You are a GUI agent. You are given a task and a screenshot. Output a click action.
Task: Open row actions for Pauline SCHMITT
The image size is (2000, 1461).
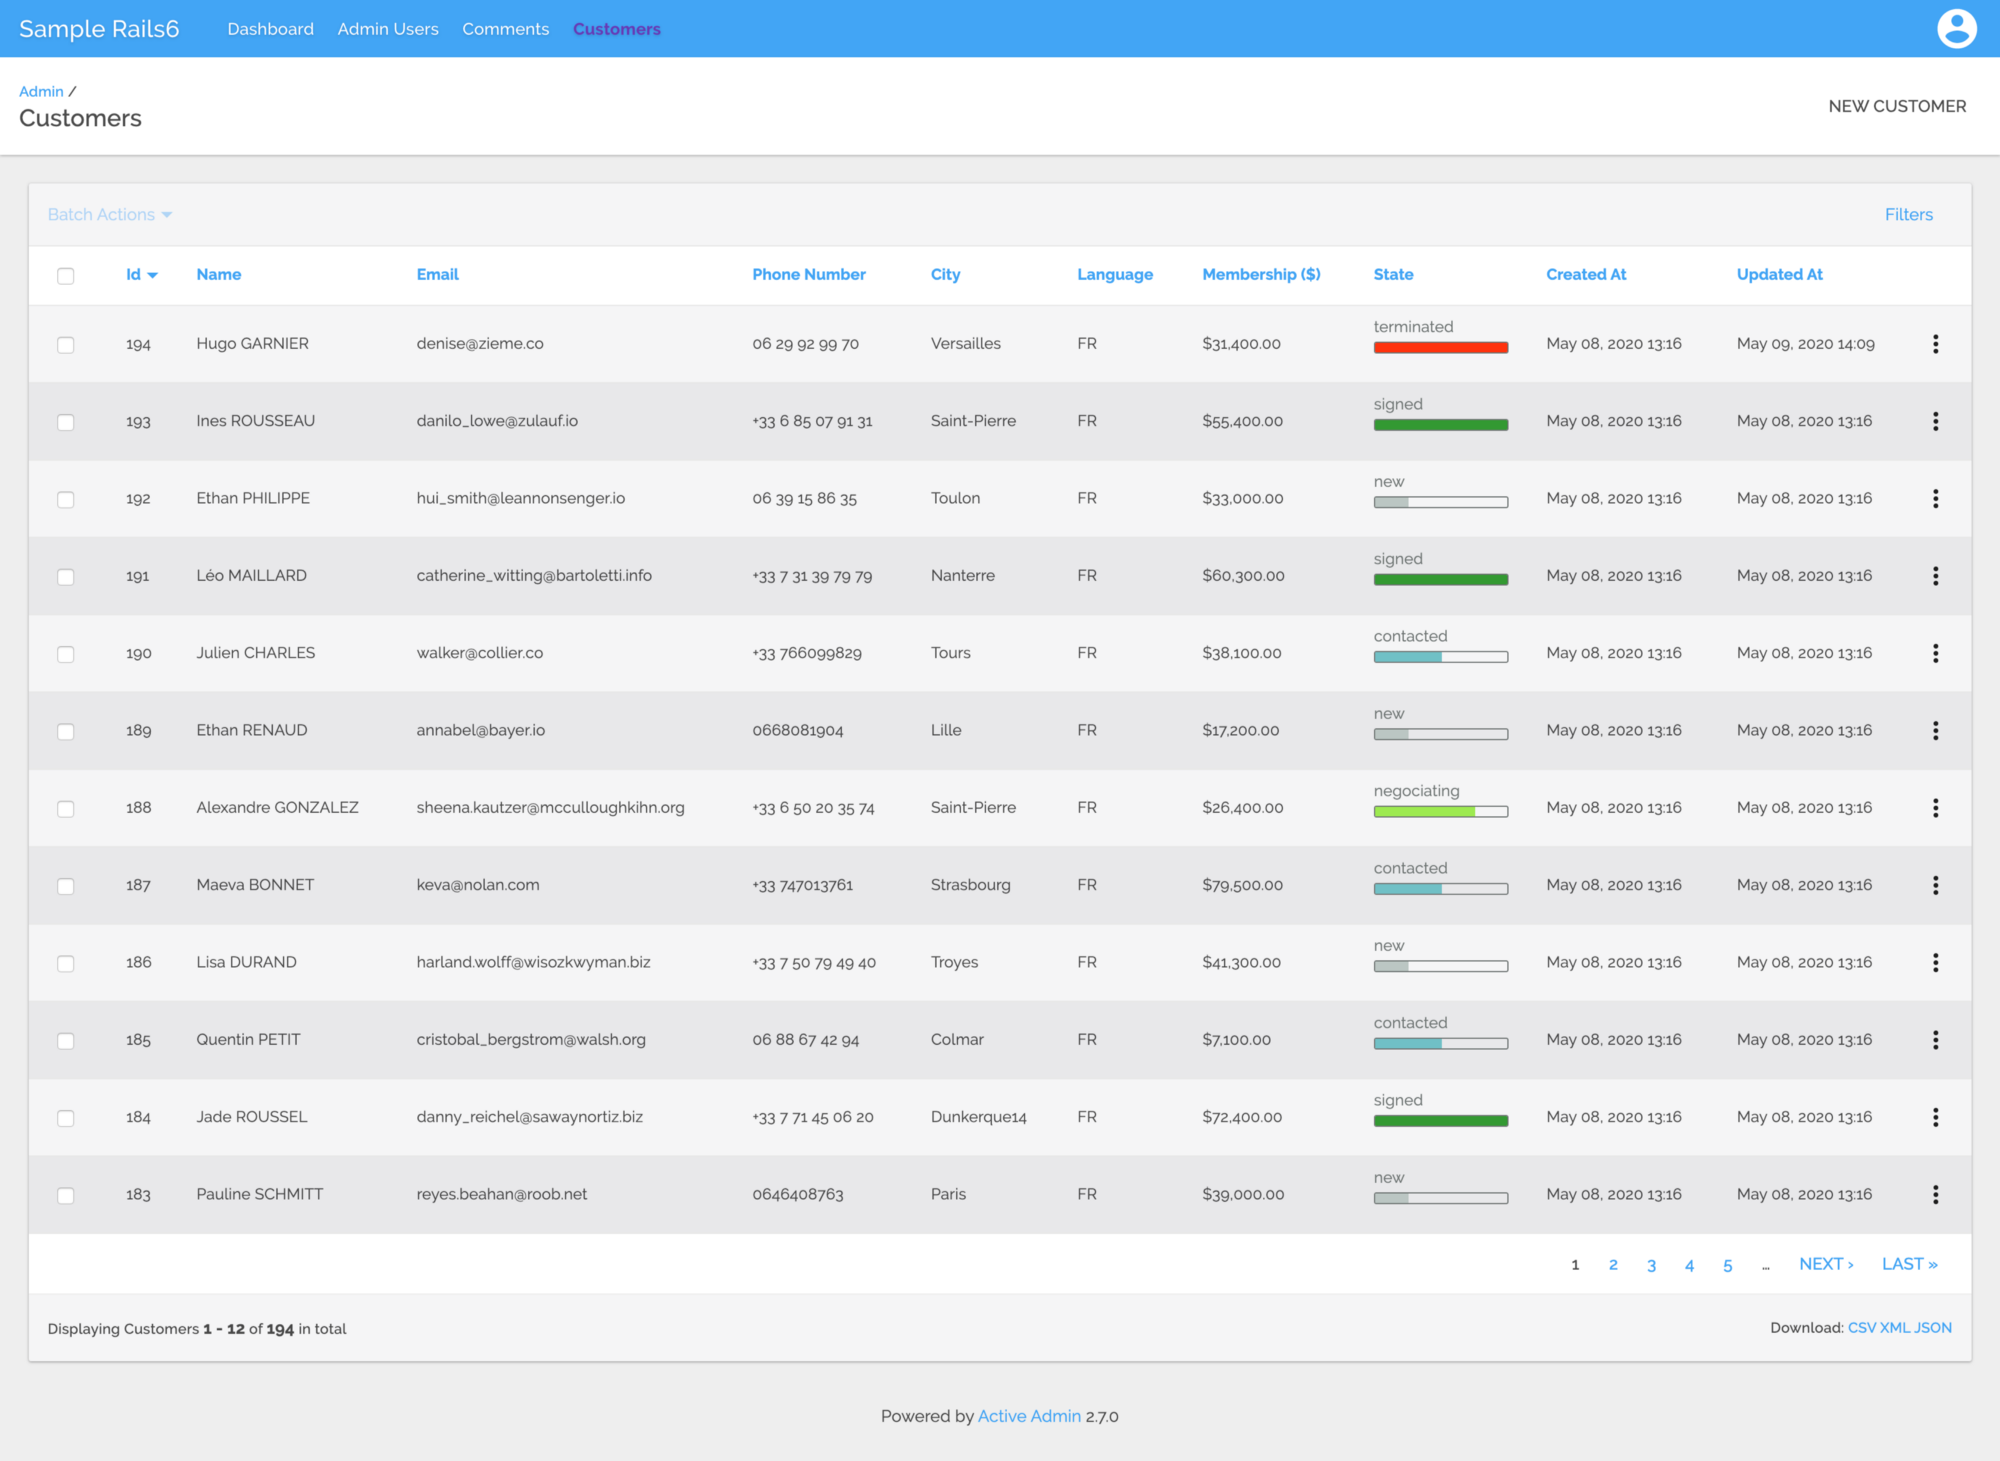click(x=1935, y=1195)
